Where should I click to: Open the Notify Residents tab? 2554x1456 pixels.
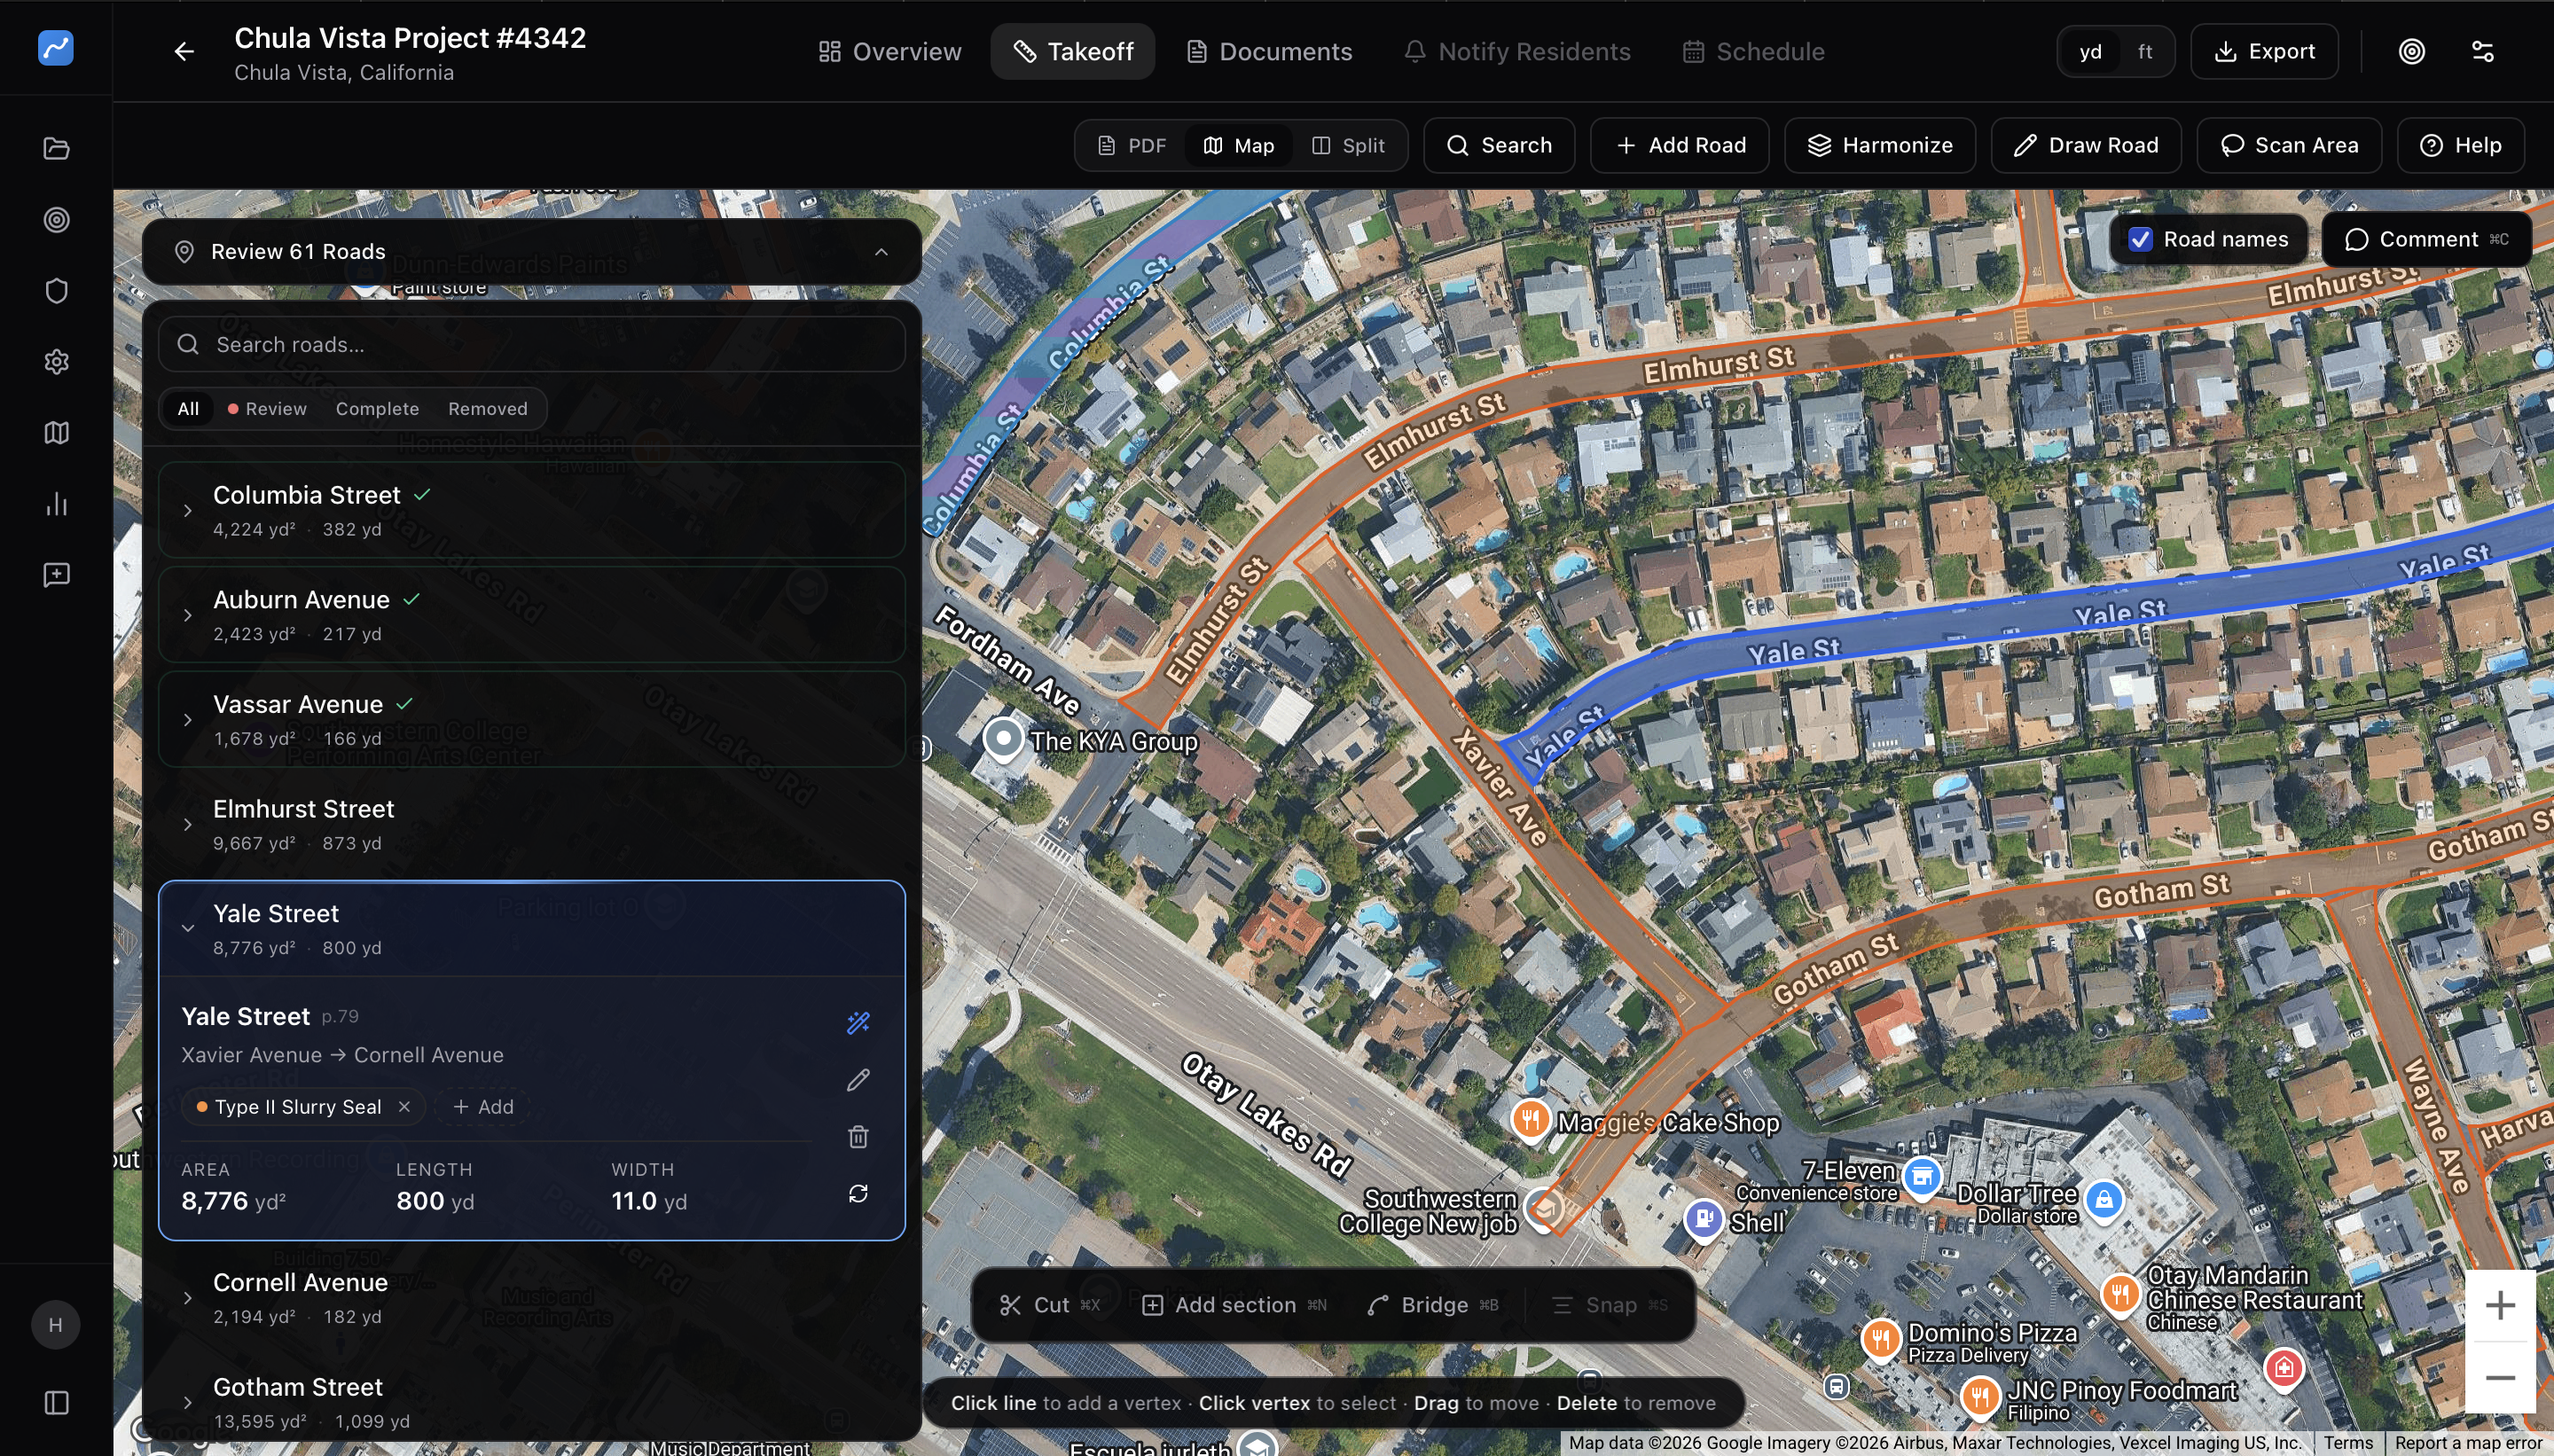1517,51
